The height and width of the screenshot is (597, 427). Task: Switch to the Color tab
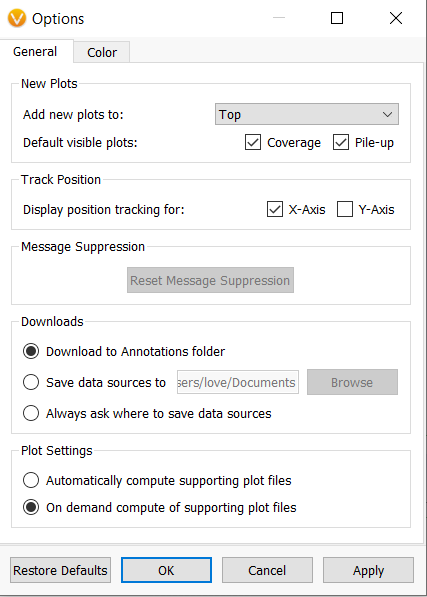[102, 52]
